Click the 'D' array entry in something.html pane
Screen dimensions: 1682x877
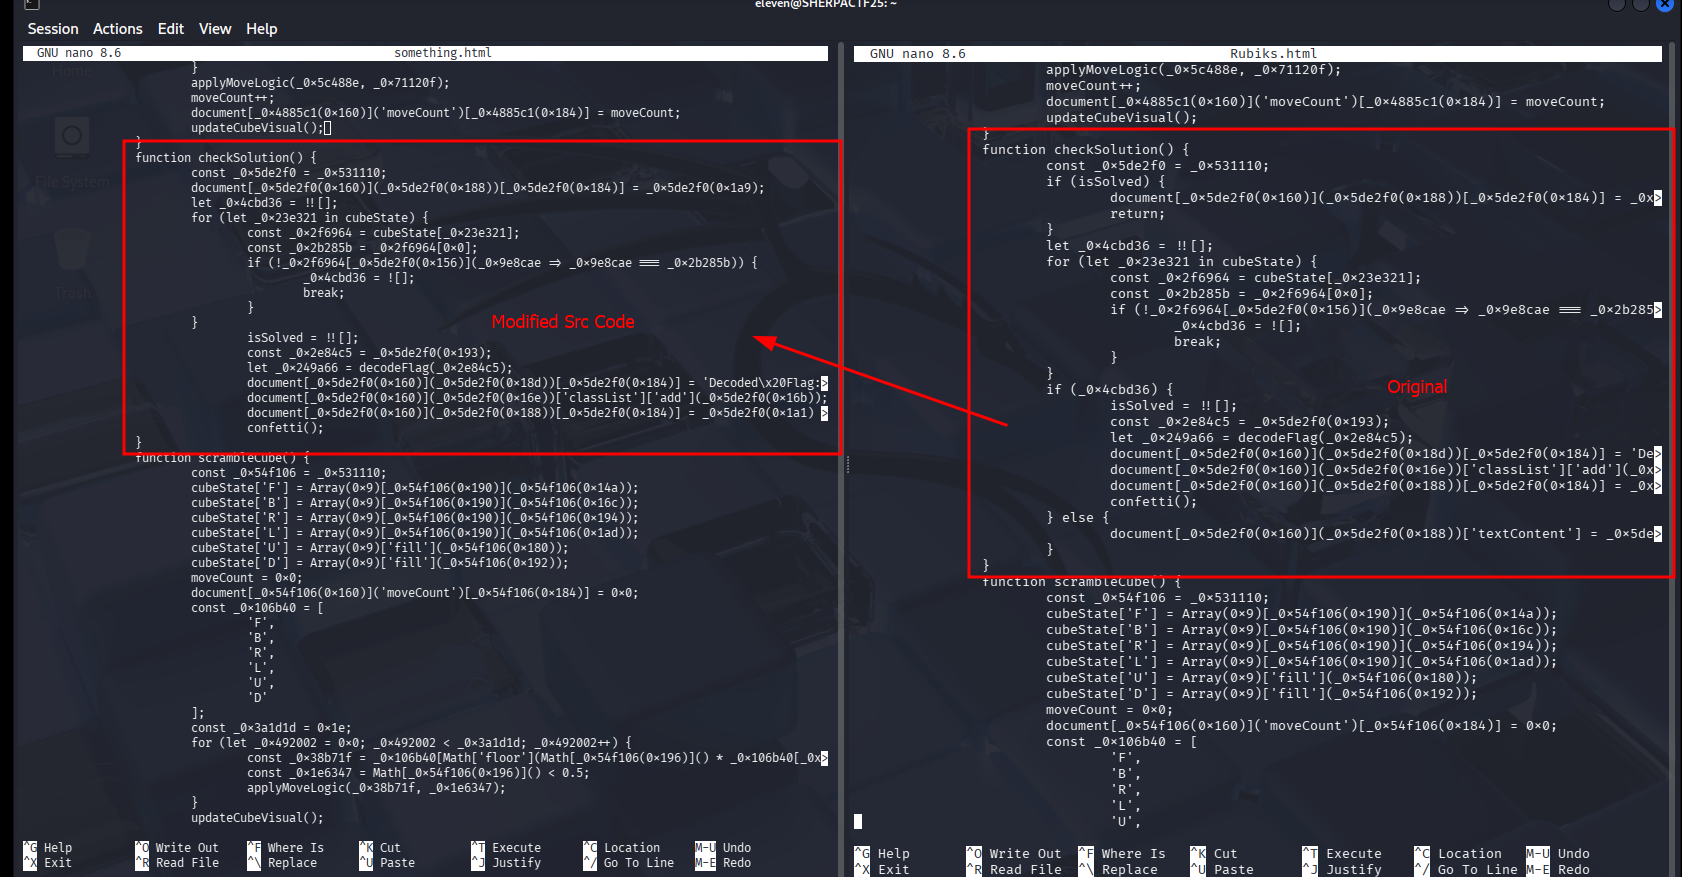(x=258, y=698)
